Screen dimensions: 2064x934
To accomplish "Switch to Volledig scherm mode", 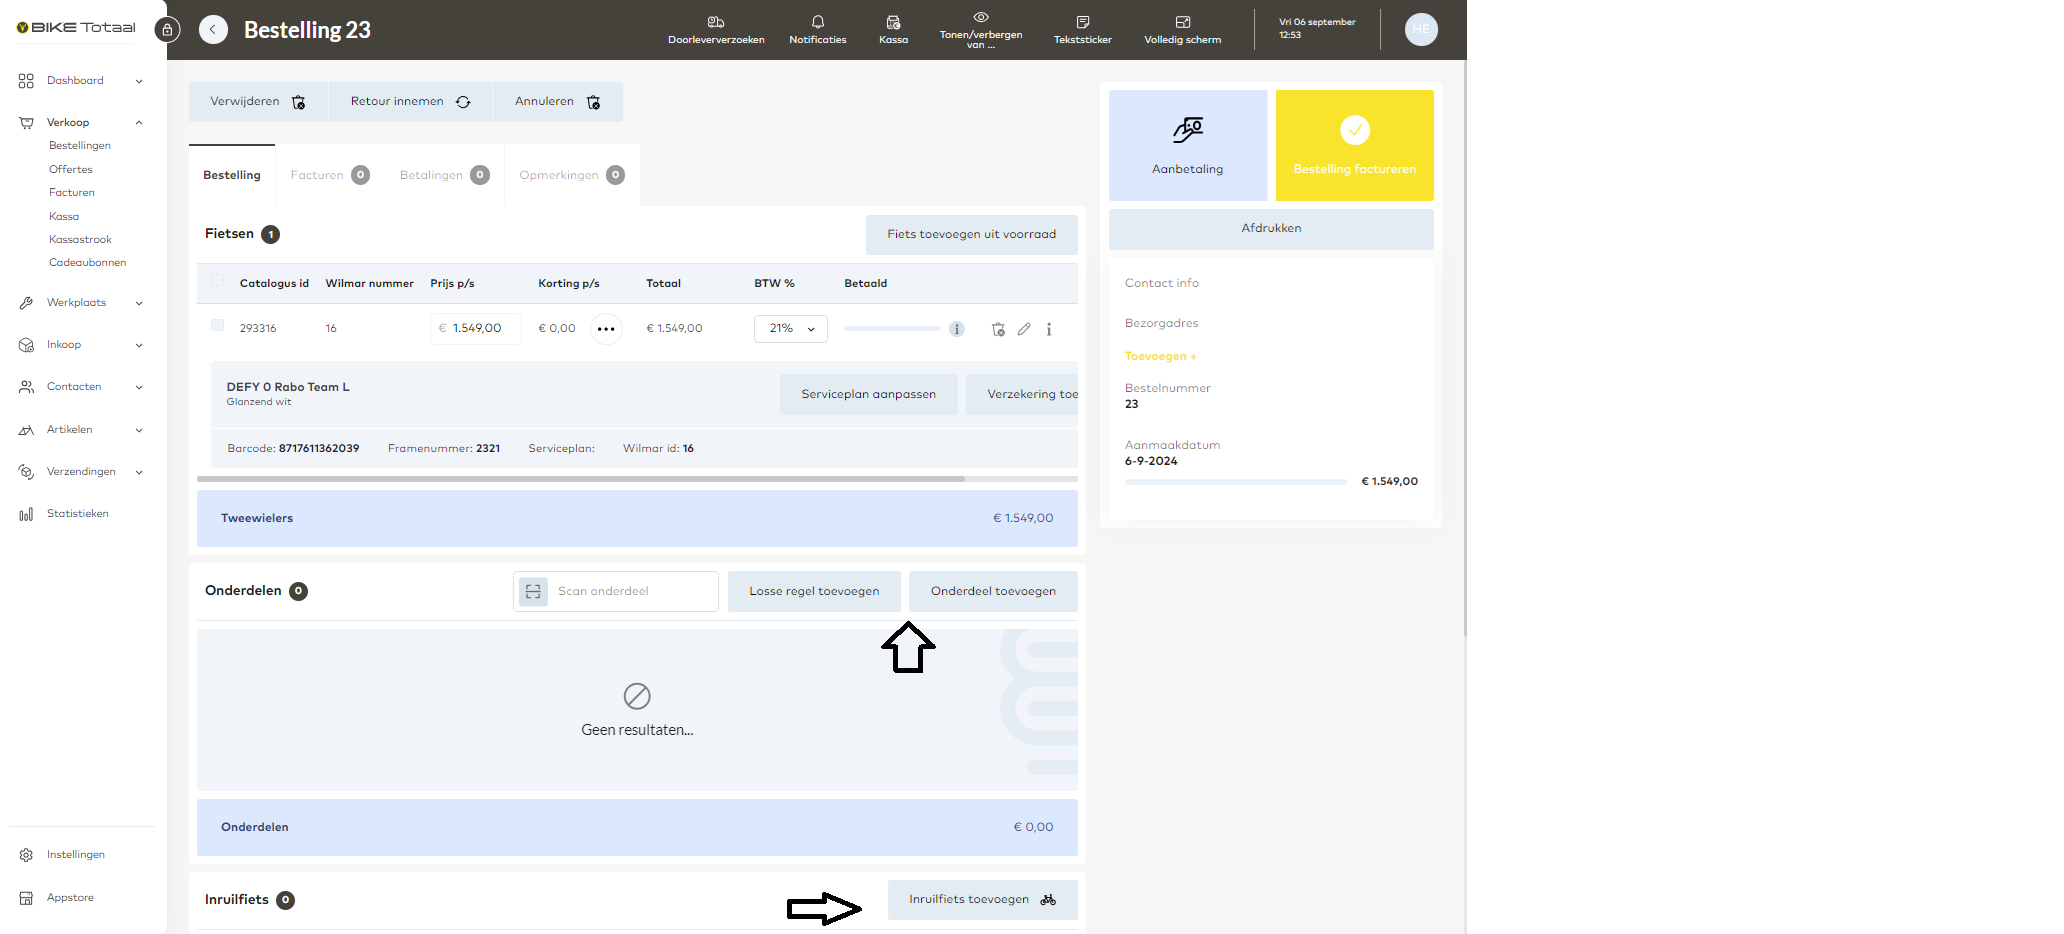I will [x=1182, y=23].
